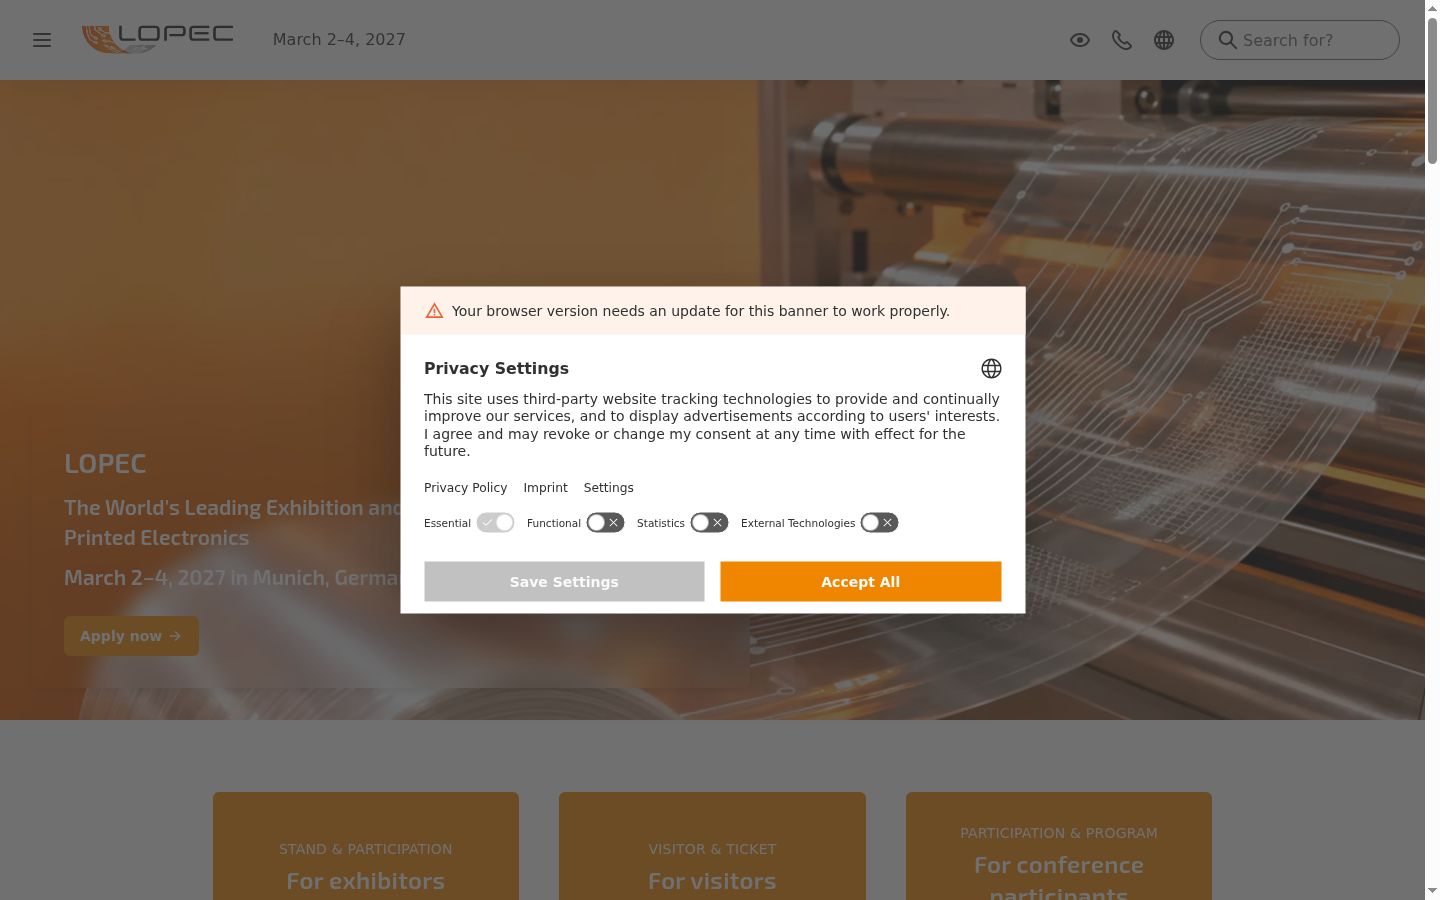Toggle the Essential switch
Screen dimensions: 1440x900
click(x=495, y=523)
